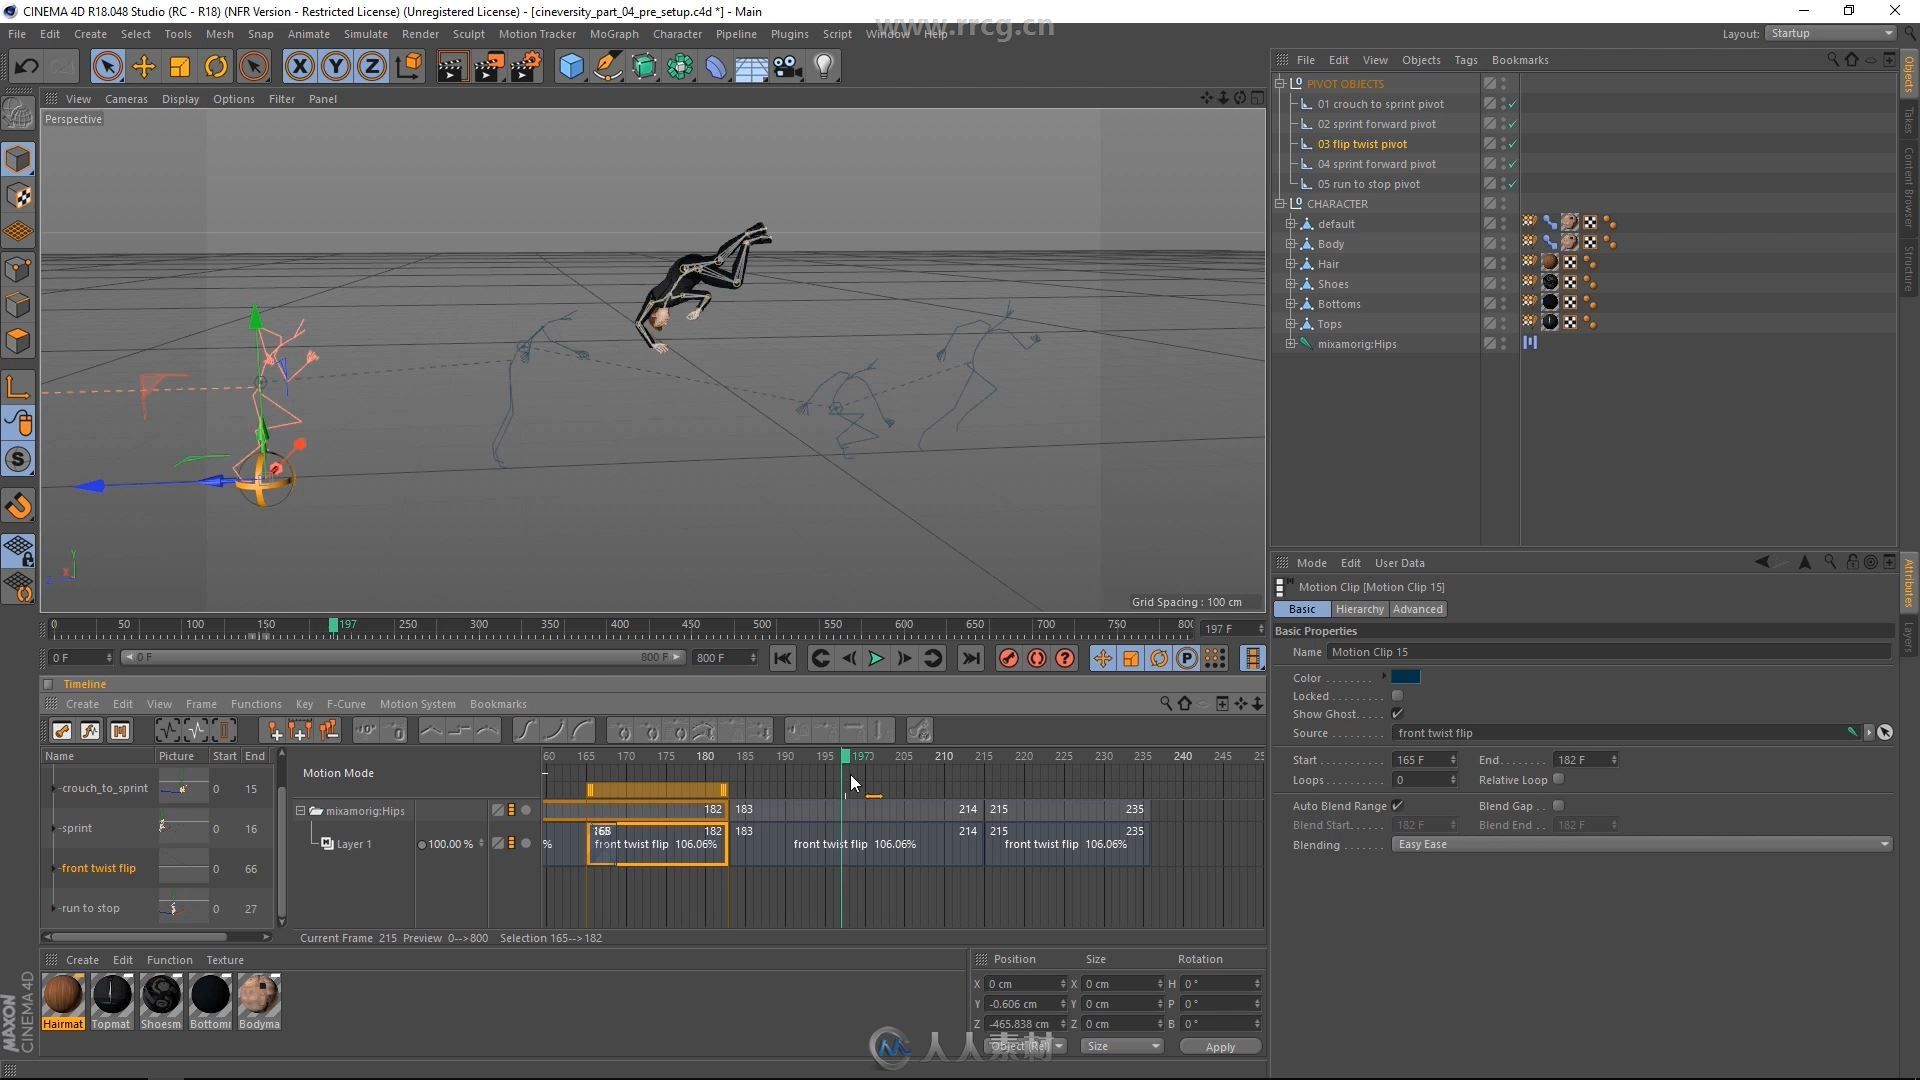Select Bodyma material thumbnail
Viewport: 1920px width, 1080px height.
point(259,1002)
